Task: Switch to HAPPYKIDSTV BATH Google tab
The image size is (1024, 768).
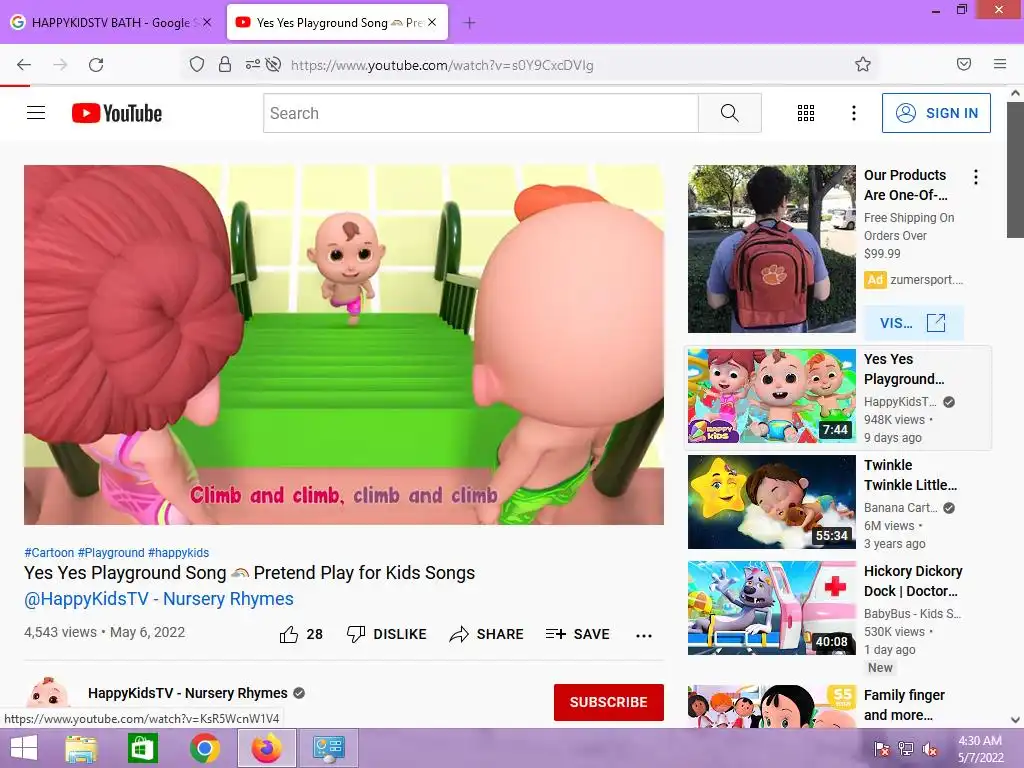Action: (111, 22)
